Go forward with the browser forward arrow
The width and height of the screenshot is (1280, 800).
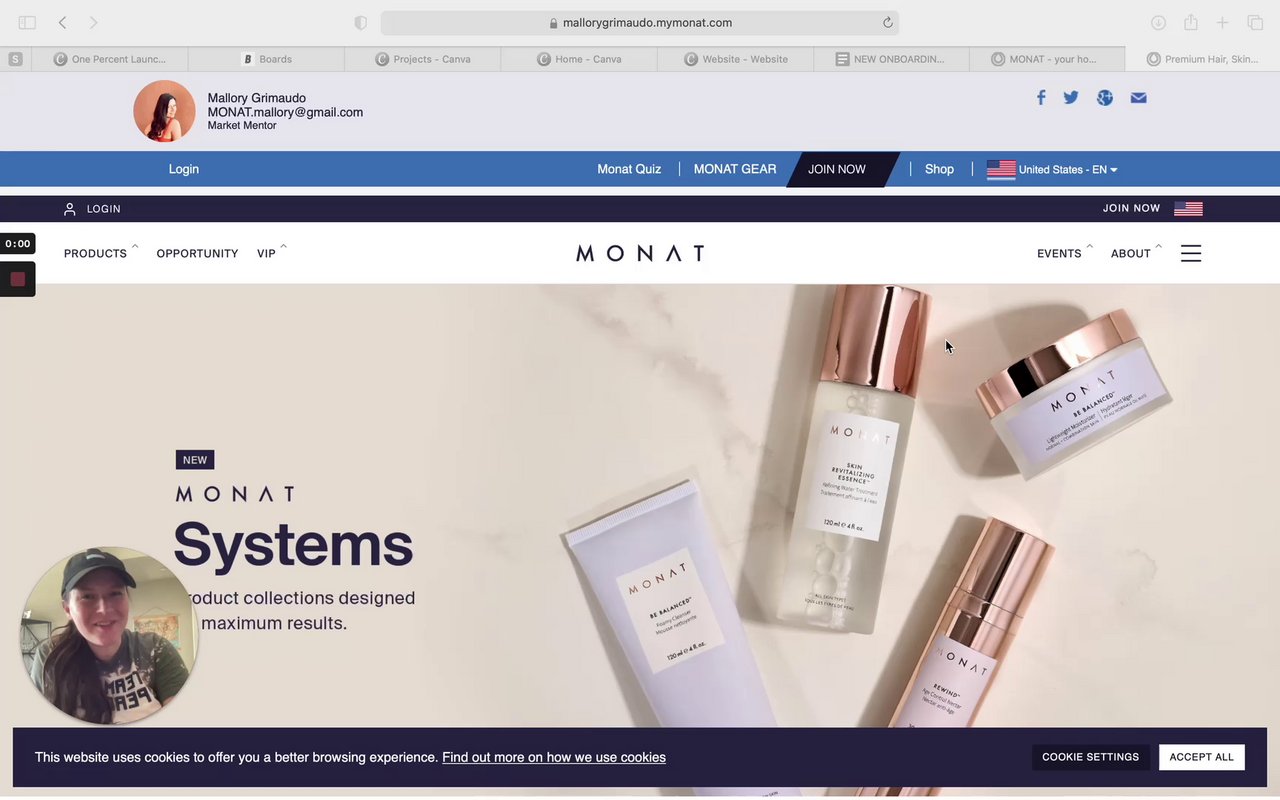pyautogui.click(x=93, y=22)
